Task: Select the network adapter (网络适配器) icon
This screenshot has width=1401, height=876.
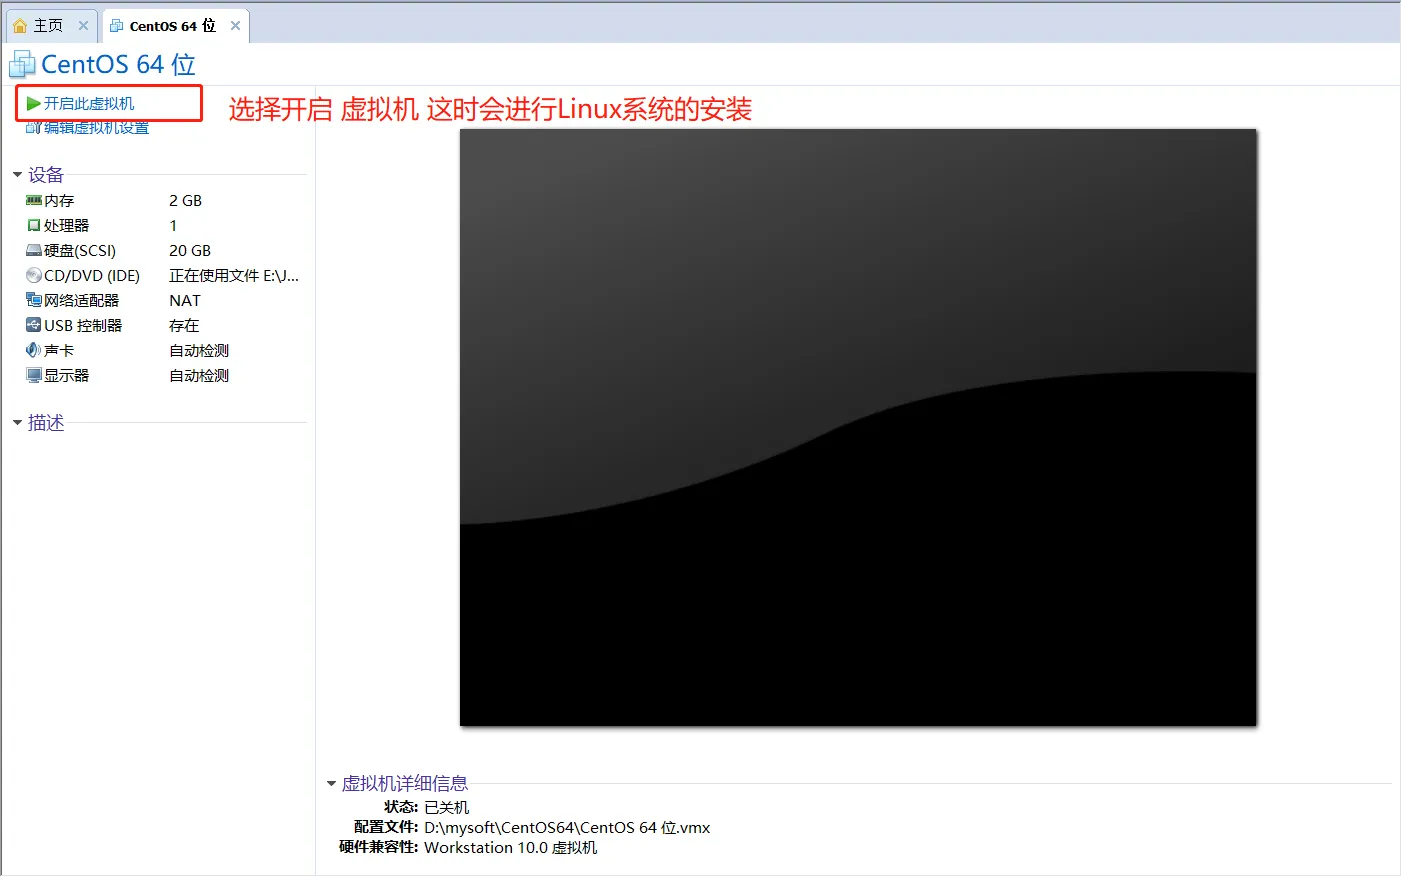Action: 34,300
